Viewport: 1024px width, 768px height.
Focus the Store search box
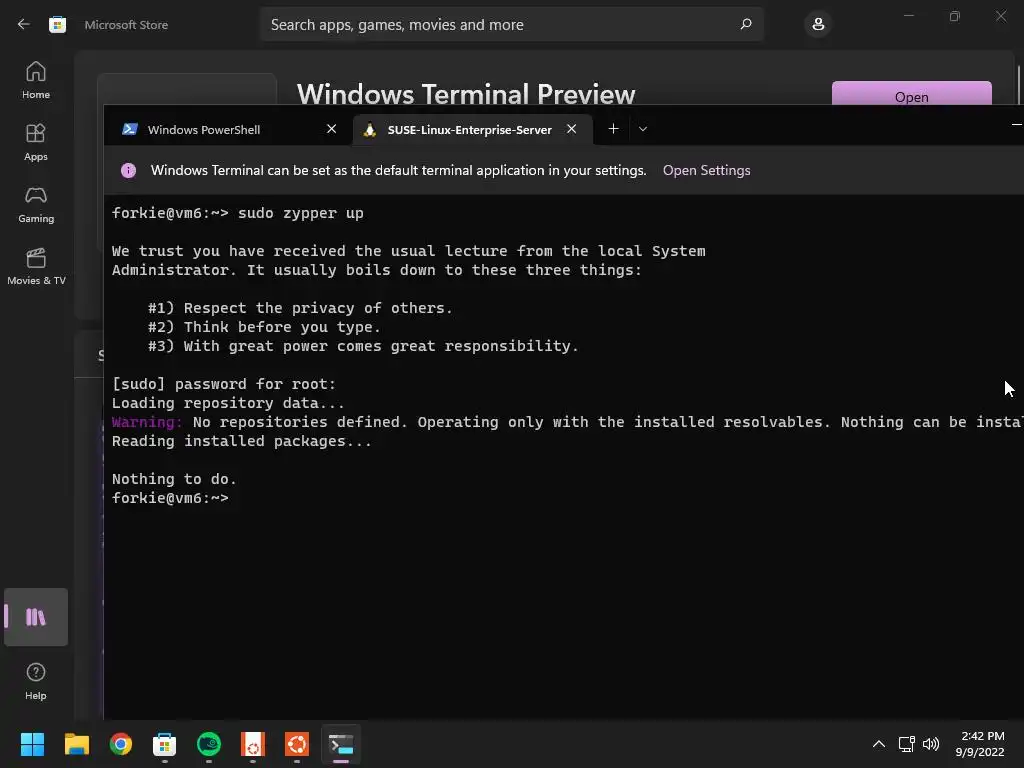[511, 24]
